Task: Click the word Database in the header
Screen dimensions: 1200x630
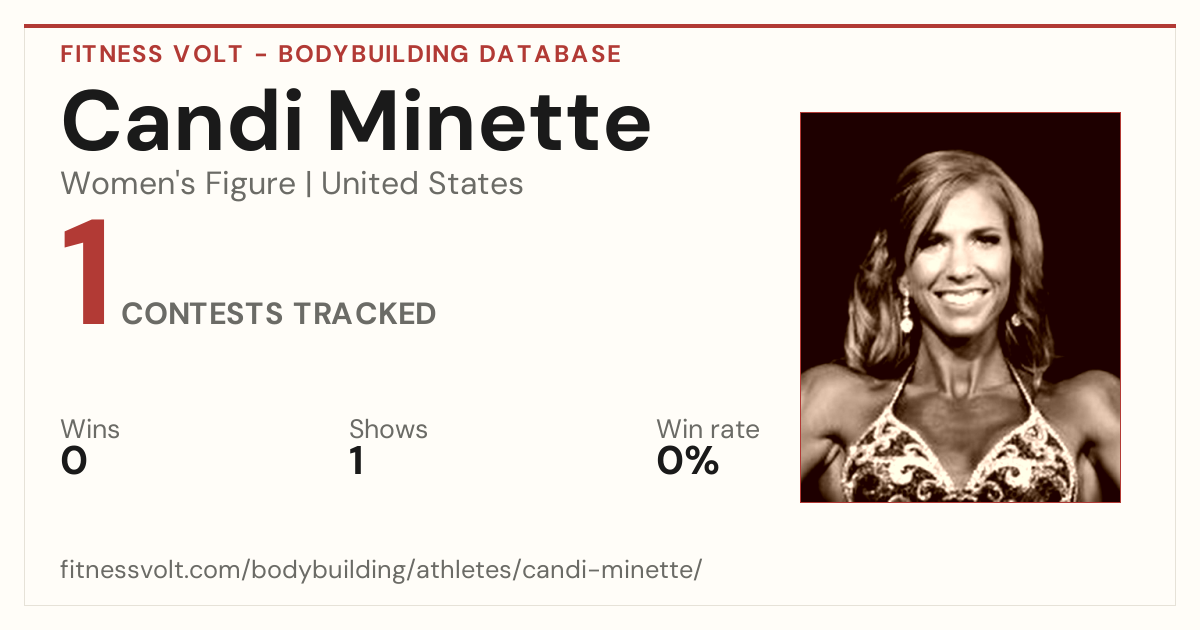Action: click(x=550, y=54)
